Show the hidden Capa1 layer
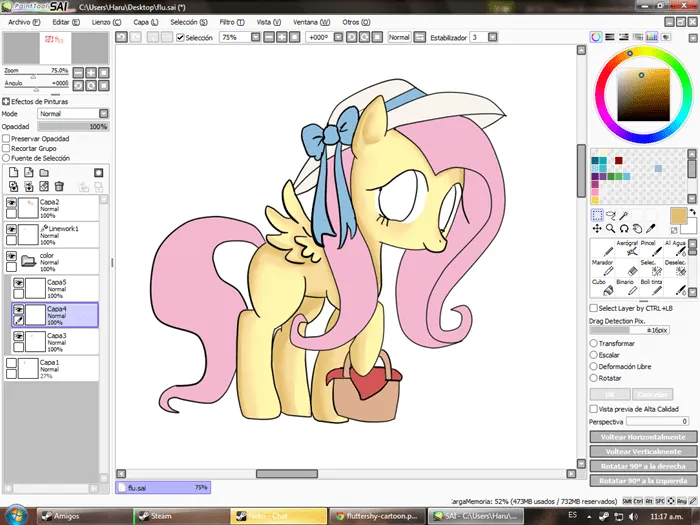The image size is (700, 525). tap(12, 363)
